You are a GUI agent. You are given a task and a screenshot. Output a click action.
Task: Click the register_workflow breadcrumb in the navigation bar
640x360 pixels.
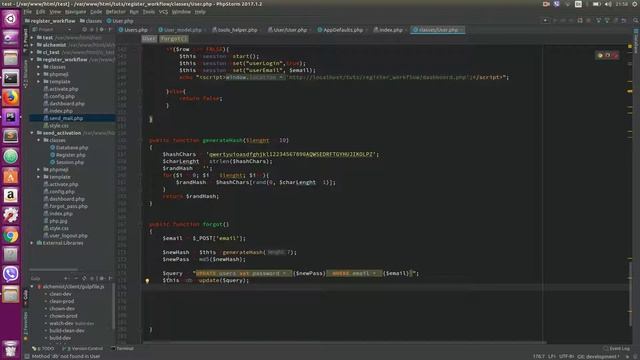tap(50, 21)
